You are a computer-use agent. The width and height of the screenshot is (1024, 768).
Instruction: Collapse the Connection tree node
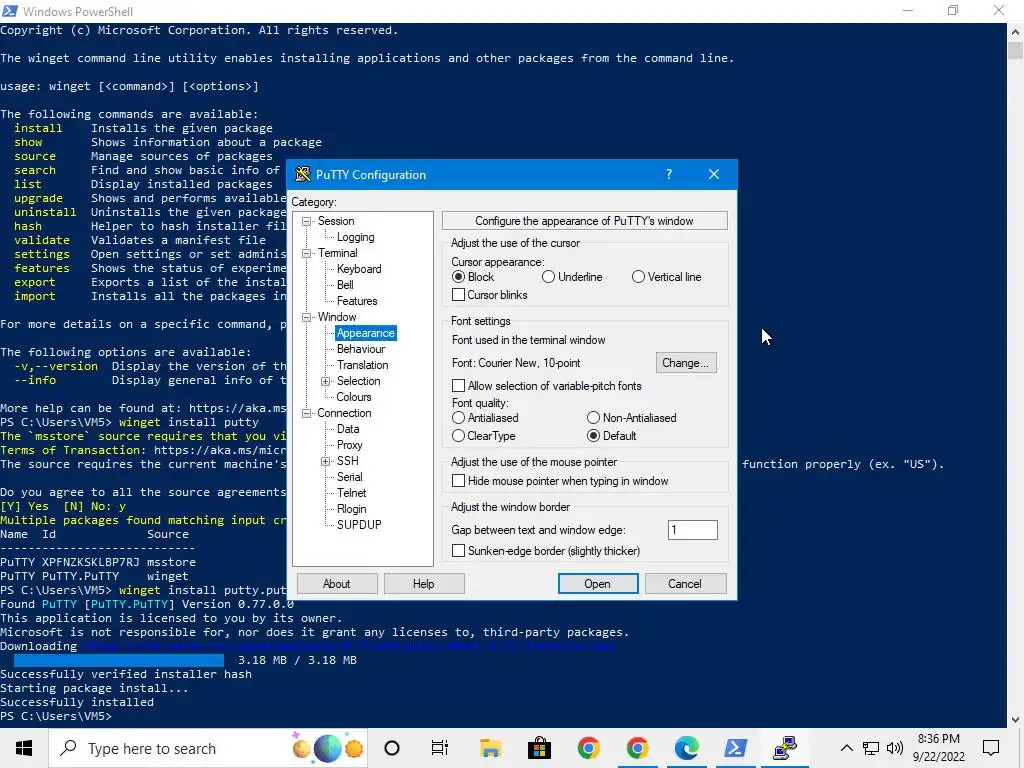[x=306, y=413]
